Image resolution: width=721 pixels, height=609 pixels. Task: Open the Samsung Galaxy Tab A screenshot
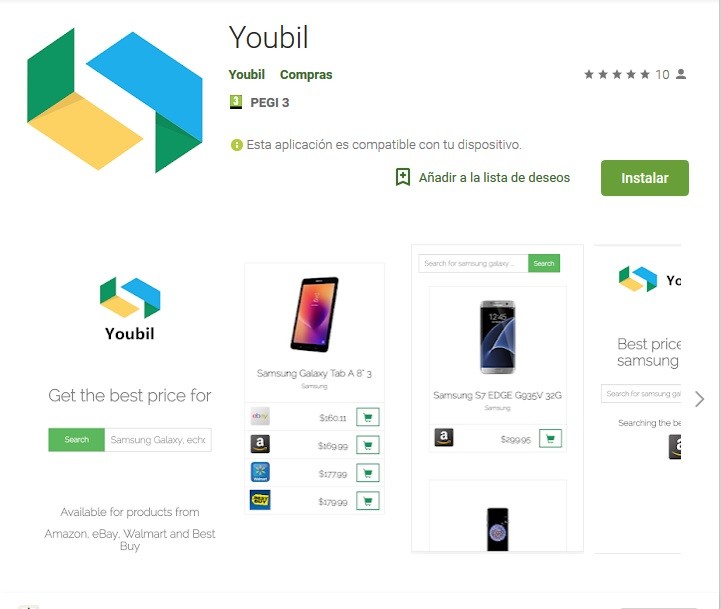coord(314,389)
